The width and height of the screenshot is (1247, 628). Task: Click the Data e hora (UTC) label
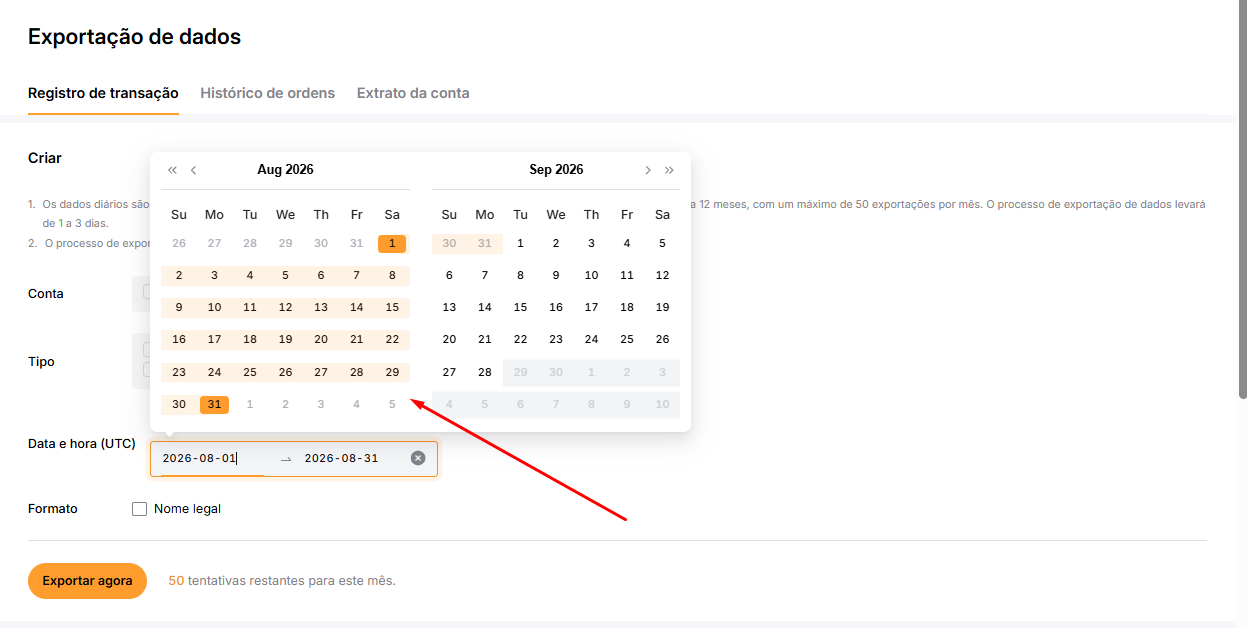click(82, 443)
